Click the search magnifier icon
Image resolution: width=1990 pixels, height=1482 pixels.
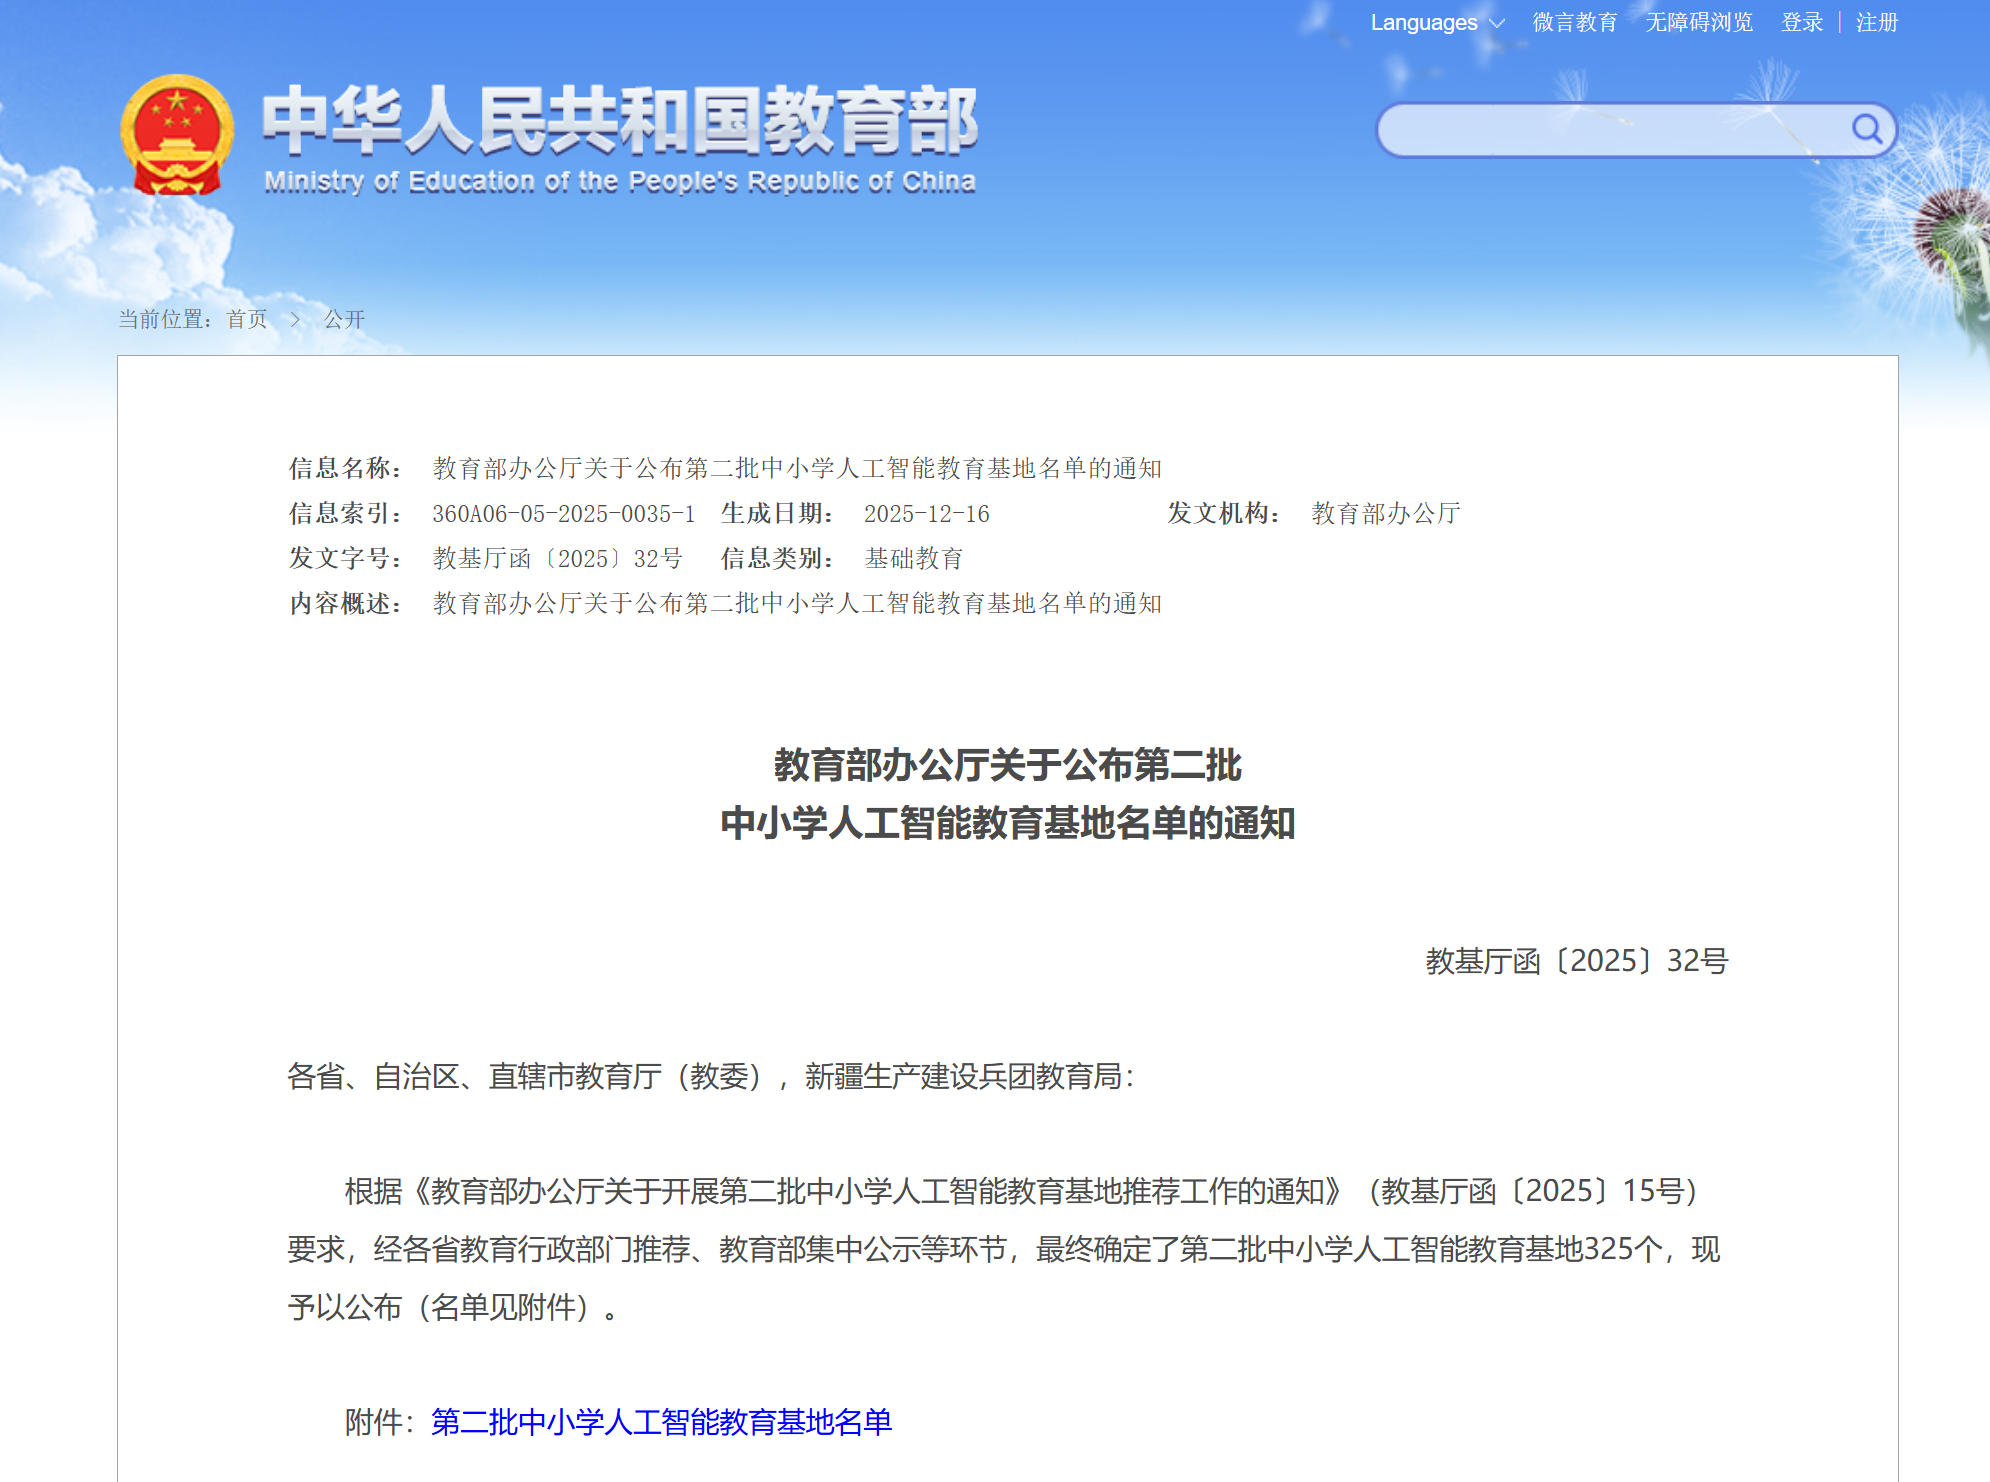pyautogui.click(x=1869, y=128)
